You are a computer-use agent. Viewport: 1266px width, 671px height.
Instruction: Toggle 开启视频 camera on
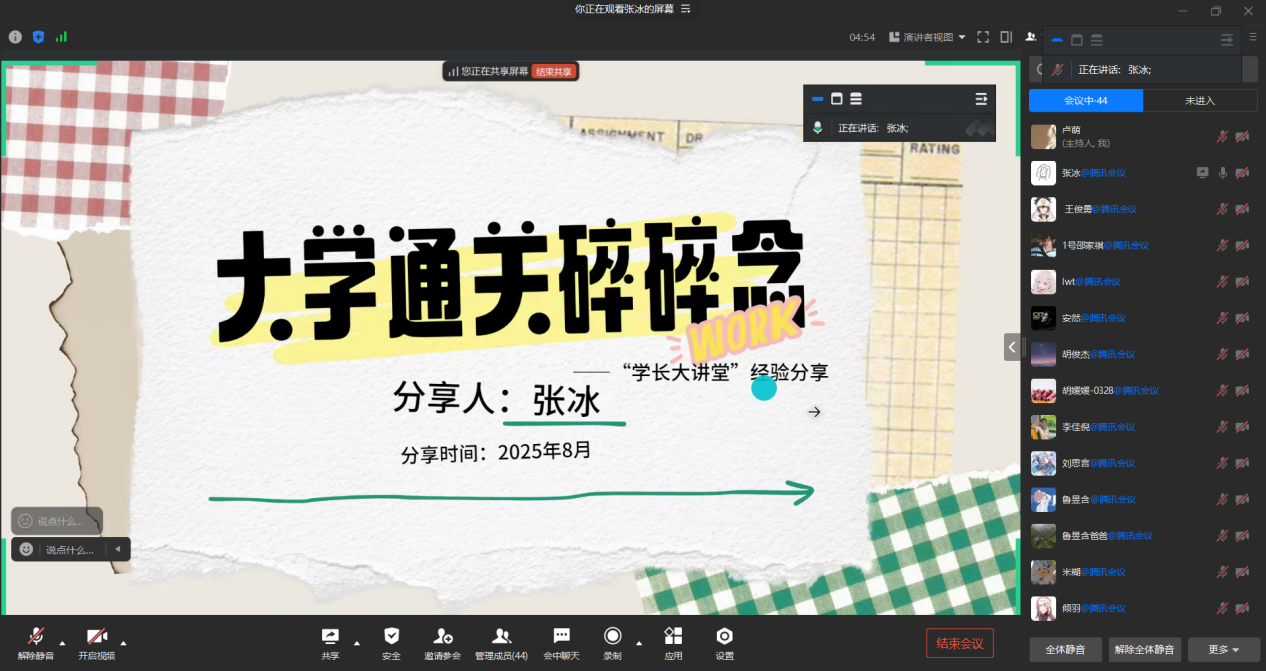click(x=96, y=636)
